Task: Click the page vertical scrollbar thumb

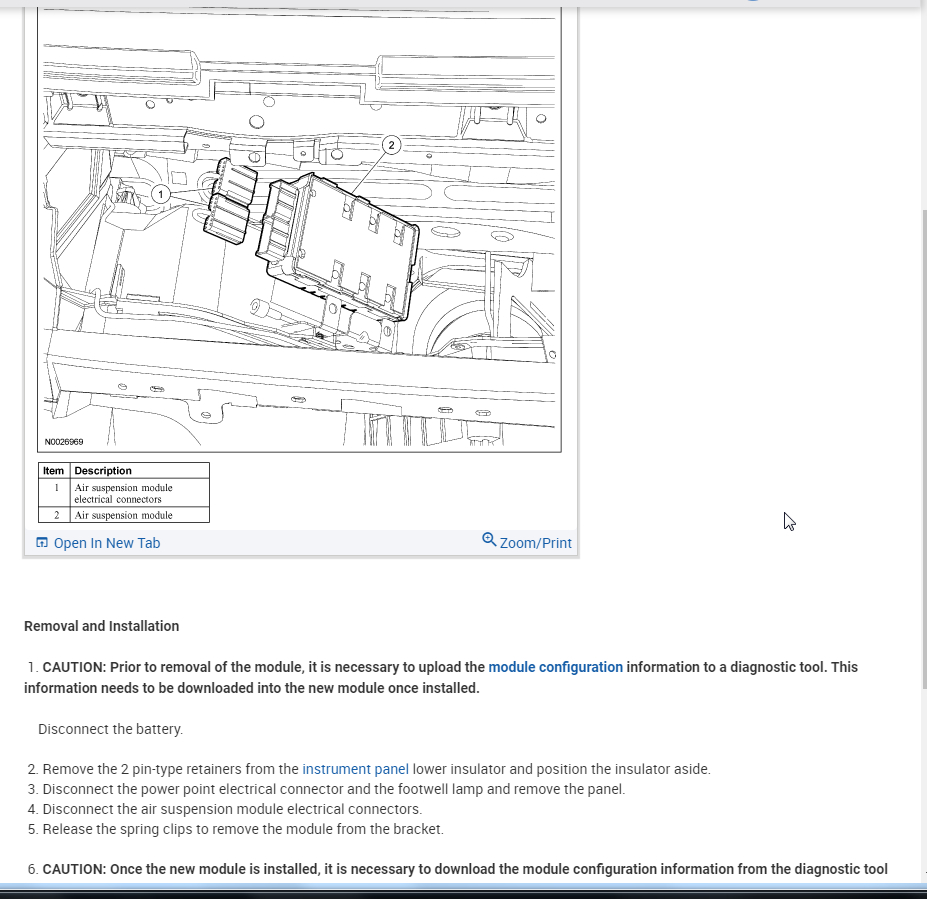Action: [924, 449]
